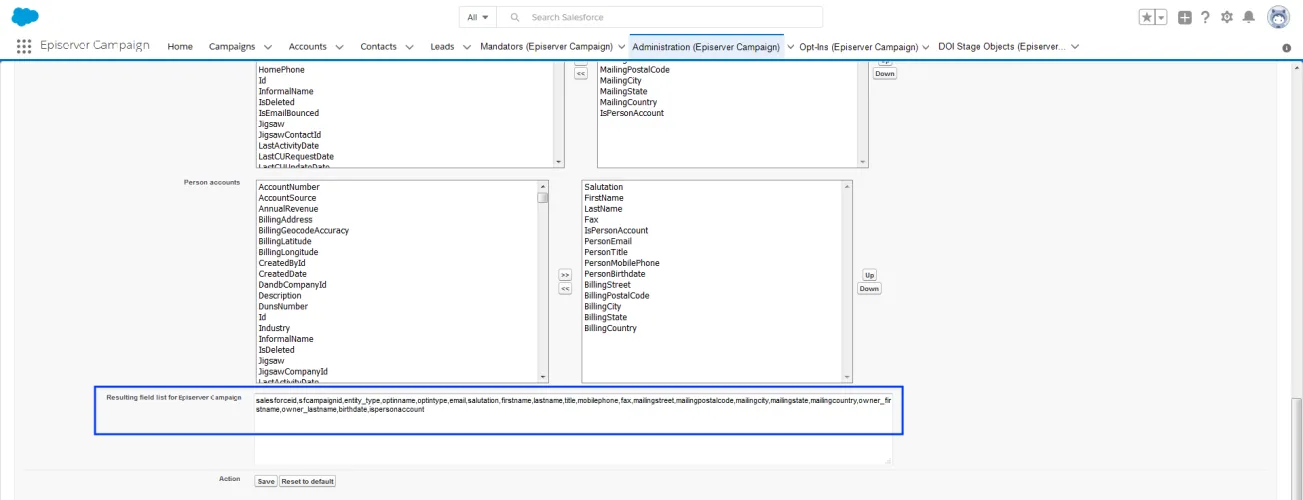Open the Mandators (Episerver Campaign) tab

546,46
